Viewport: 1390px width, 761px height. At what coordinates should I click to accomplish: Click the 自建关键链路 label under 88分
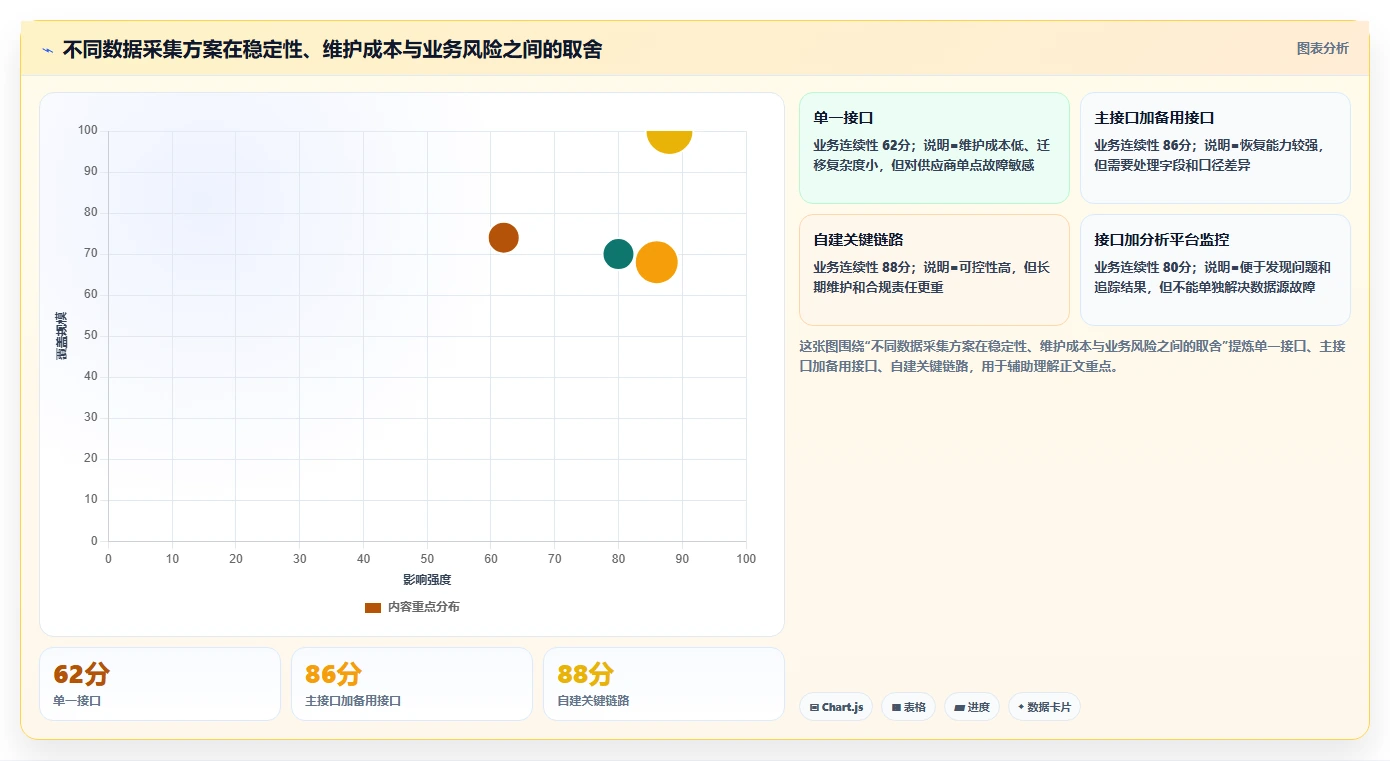(593, 701)
